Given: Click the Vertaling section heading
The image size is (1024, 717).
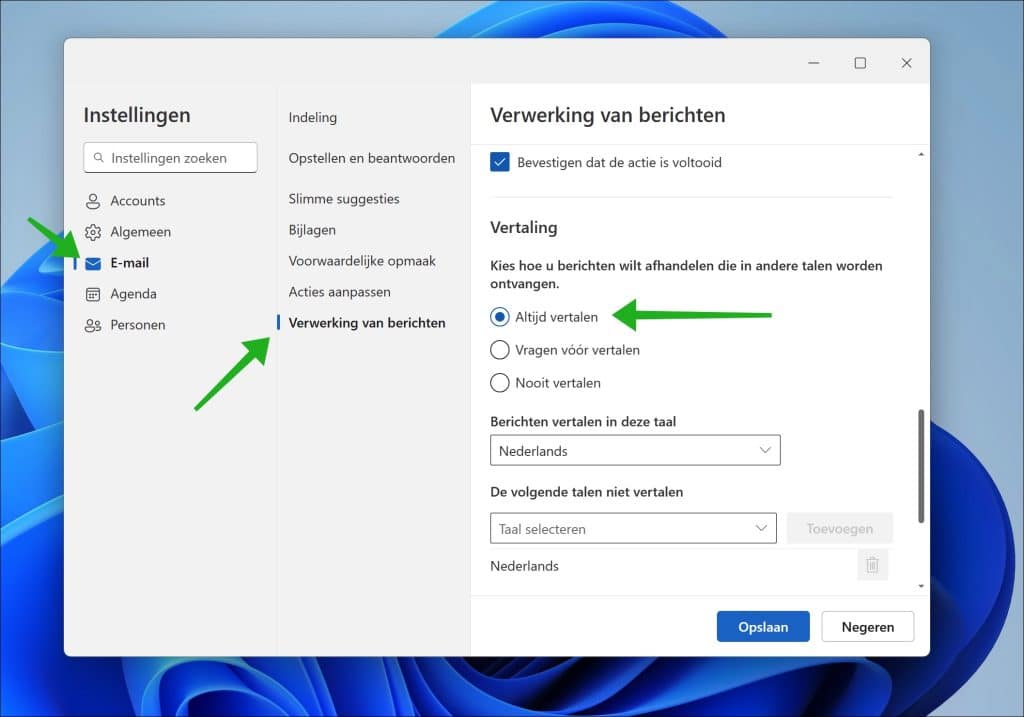Looking at the screenshot, I should click(524, 227).
